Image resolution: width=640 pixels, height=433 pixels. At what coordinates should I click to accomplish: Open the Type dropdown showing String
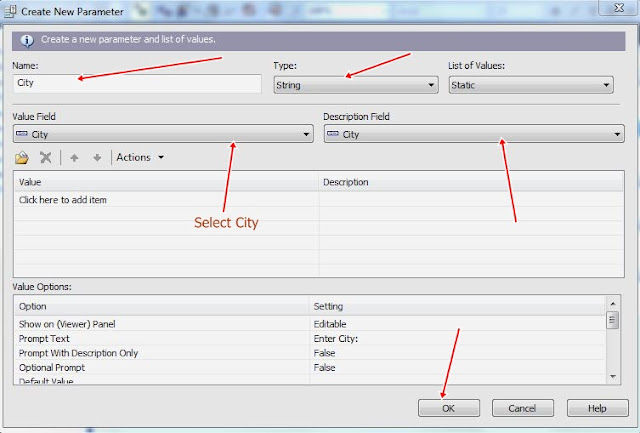356,85
